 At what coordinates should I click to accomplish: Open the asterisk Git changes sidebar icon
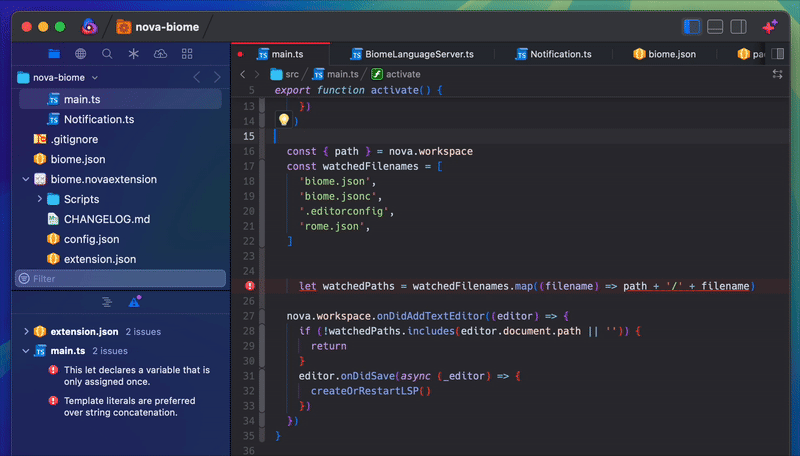pos(134,54)
